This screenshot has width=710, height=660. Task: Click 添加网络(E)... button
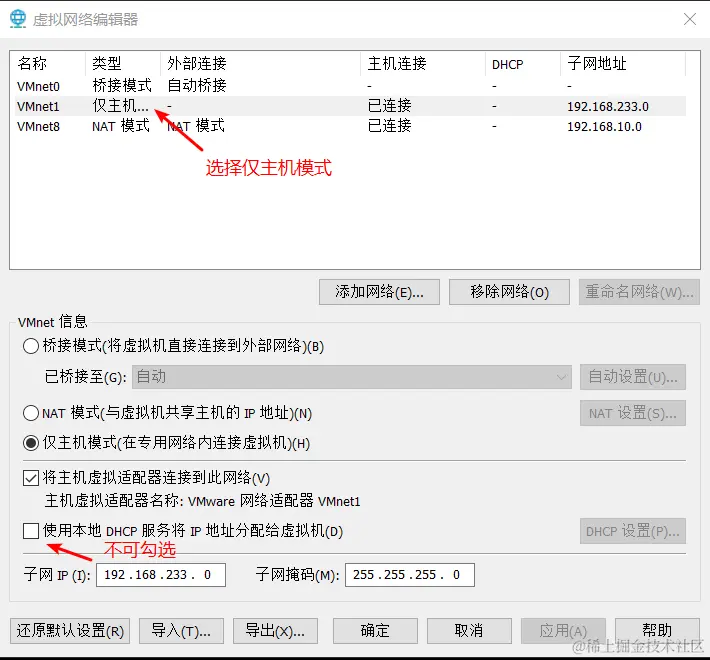[x=379, y=292]
